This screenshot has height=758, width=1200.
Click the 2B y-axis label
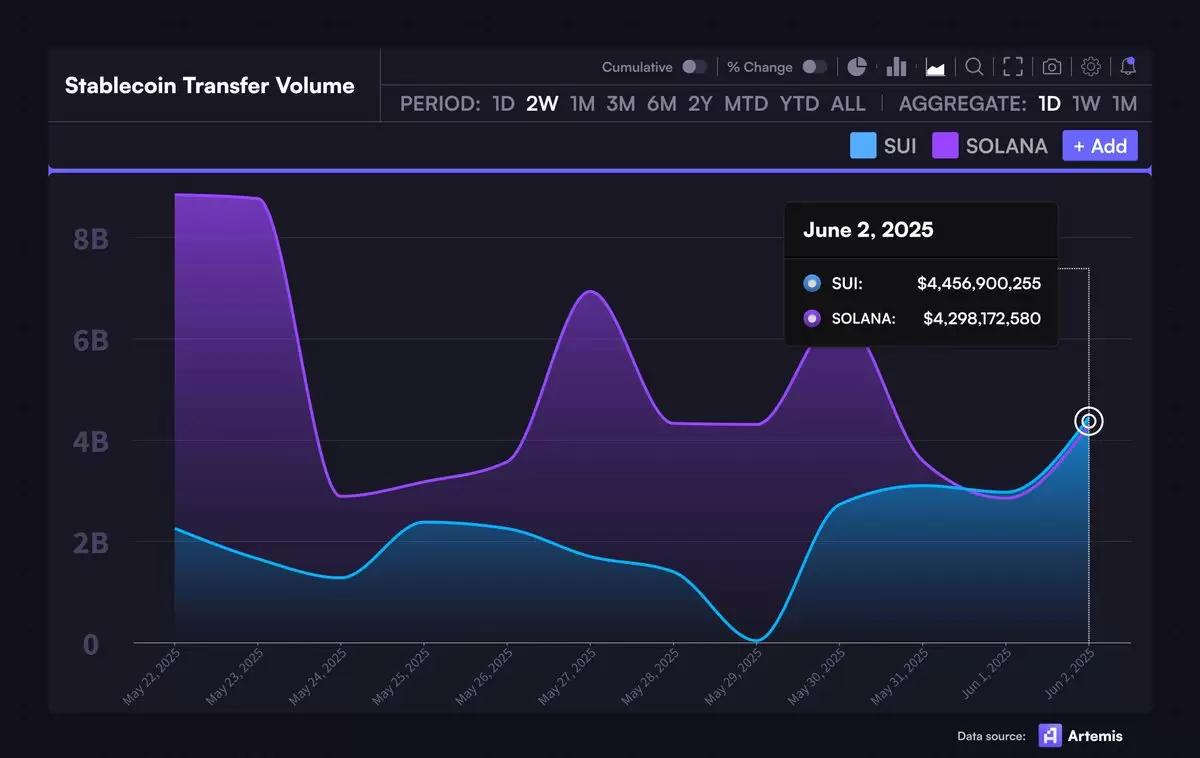click(x=91, y=543)
